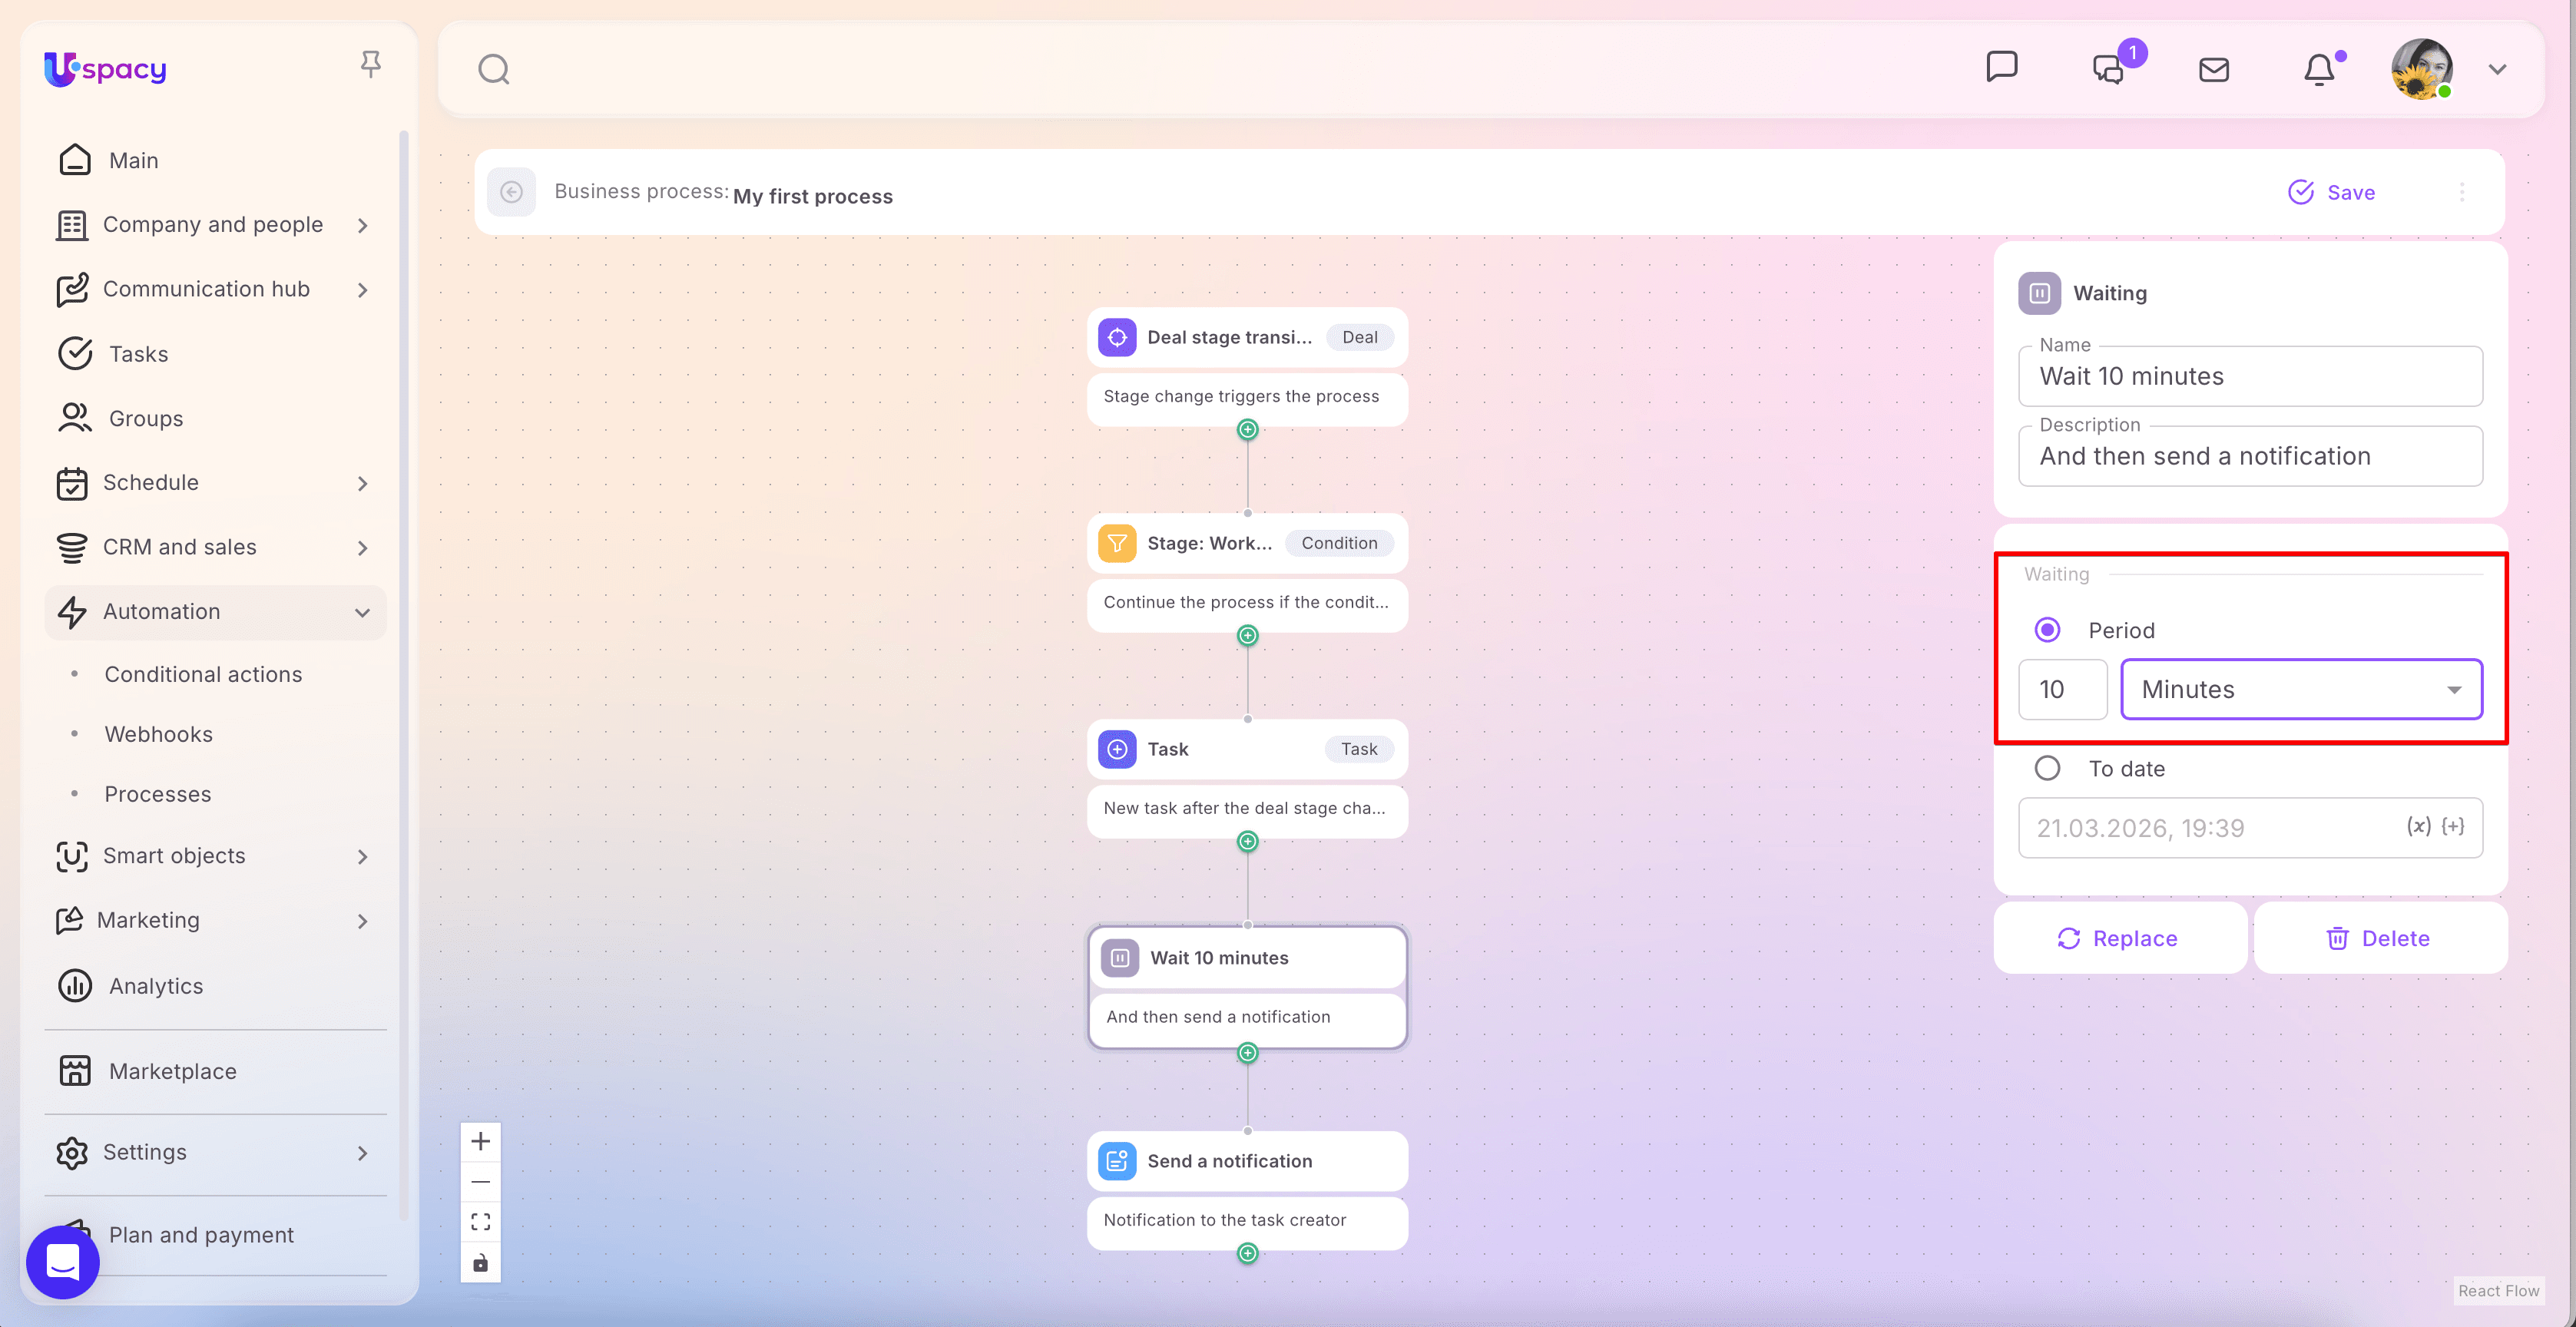Open the mail envelope icon
The height and width of the screenshot is (1327, 2576).
pyautogui.click(x=2213, y=69)
